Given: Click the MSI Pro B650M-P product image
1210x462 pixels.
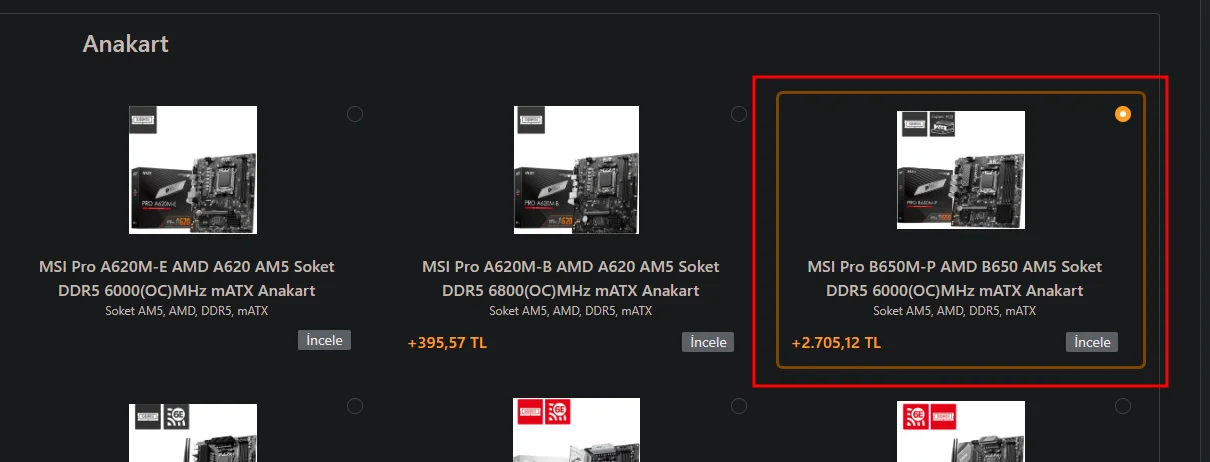Looking at the screenshot, I should (x=961, y=170).
